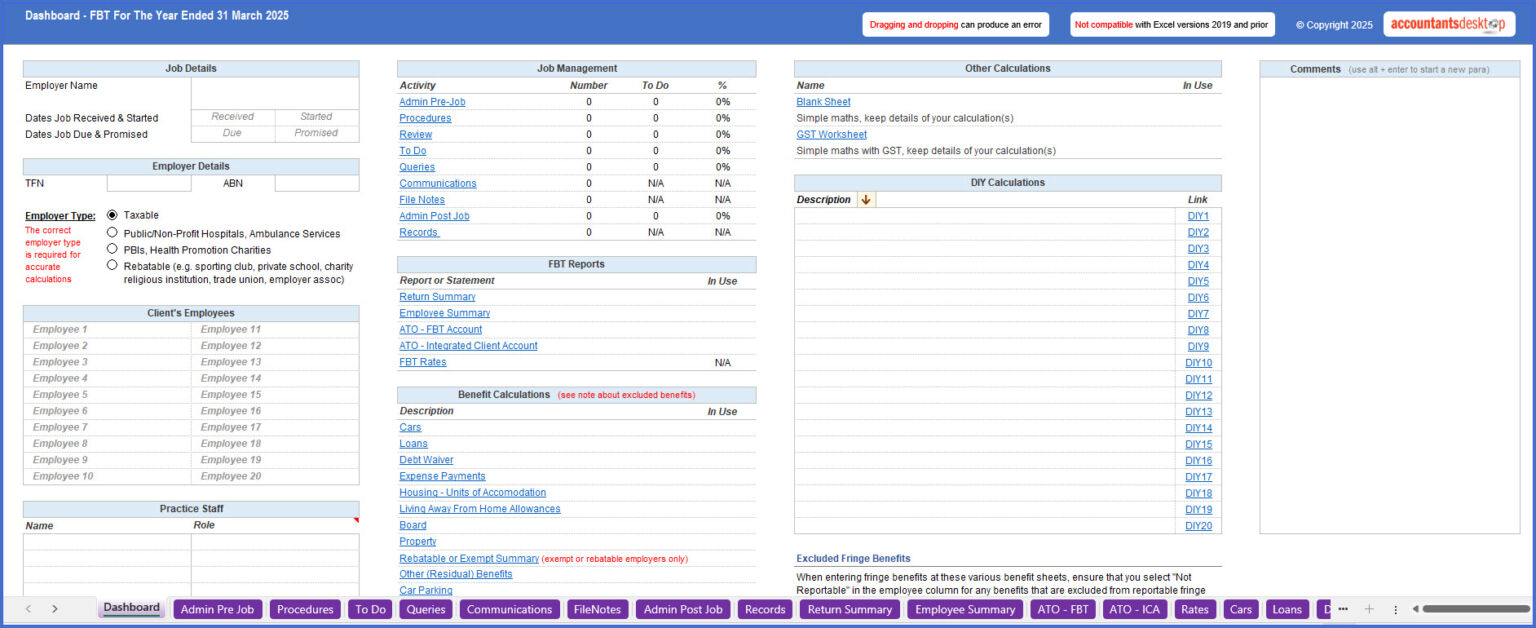Go to the ATO - FBT tab
The height and width of the screenshot is (628, 1536).
coord(1063,609)
